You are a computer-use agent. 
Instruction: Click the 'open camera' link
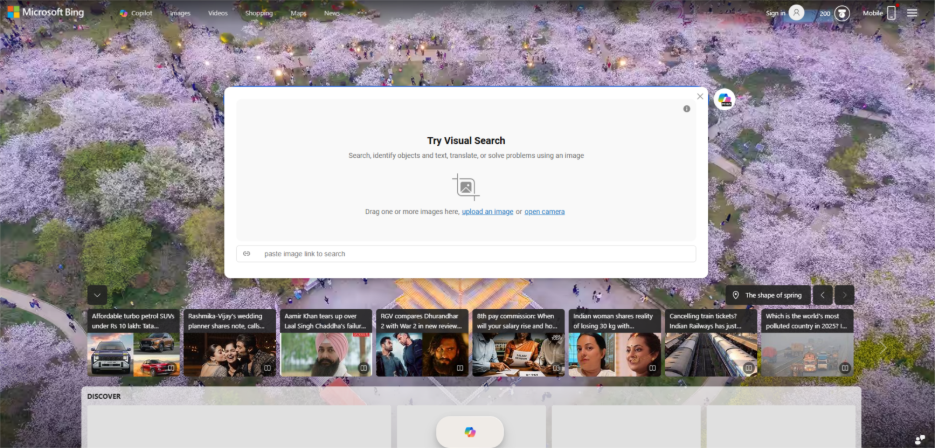point(544,211)
